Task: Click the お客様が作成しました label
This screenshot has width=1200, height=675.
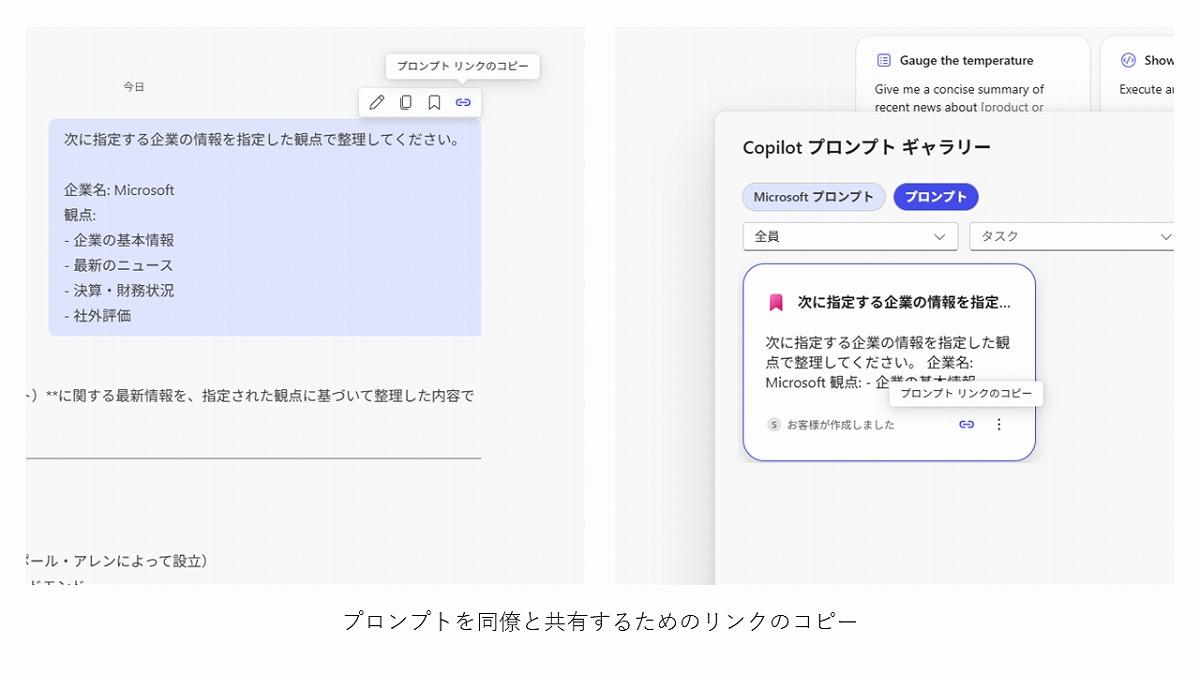Action: click(x=840, y=425)
